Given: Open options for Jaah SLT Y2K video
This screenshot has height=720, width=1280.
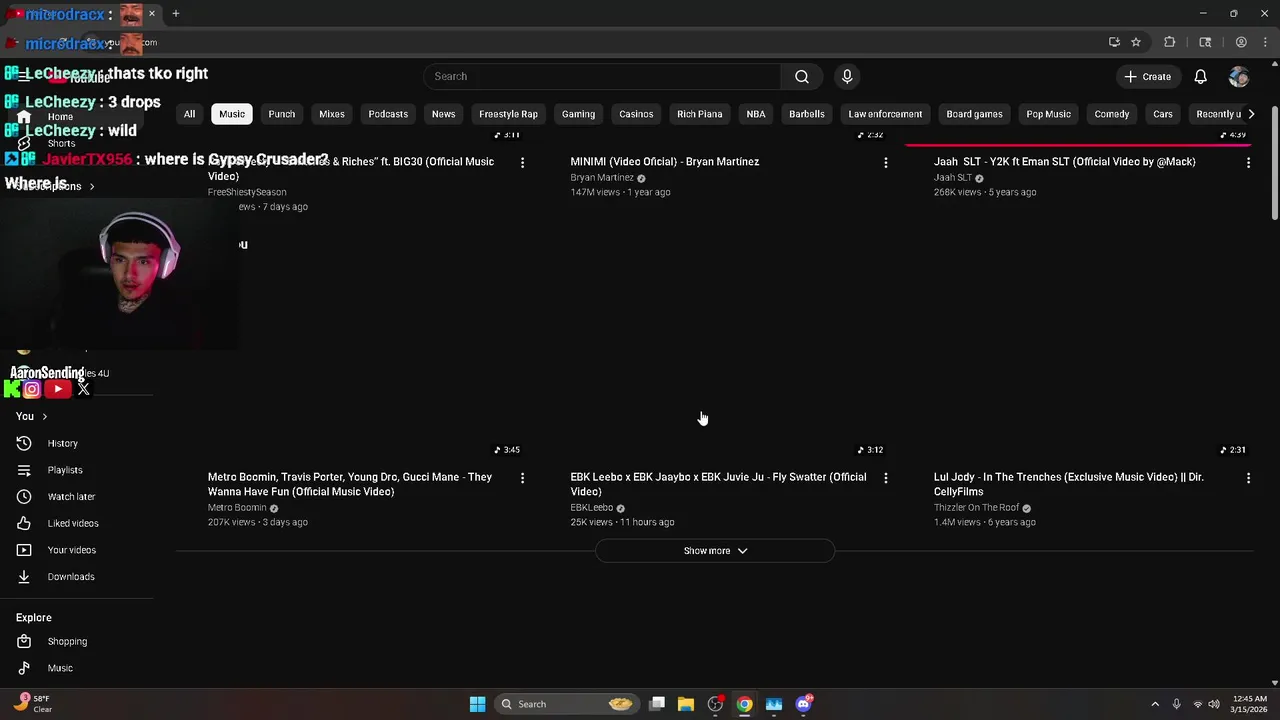Looking at the screenshot, I should 1248,162.
